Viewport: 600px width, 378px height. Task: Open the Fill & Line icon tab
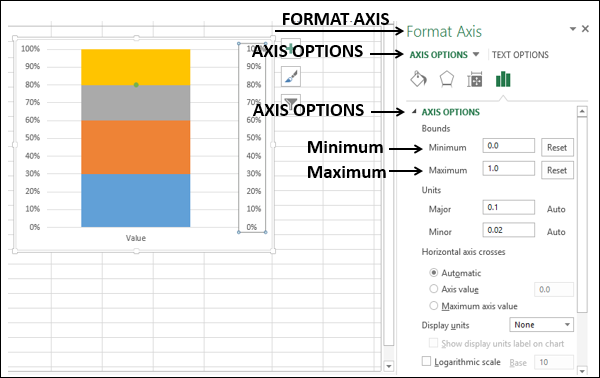pyautogui.click(x=418, y=80)
